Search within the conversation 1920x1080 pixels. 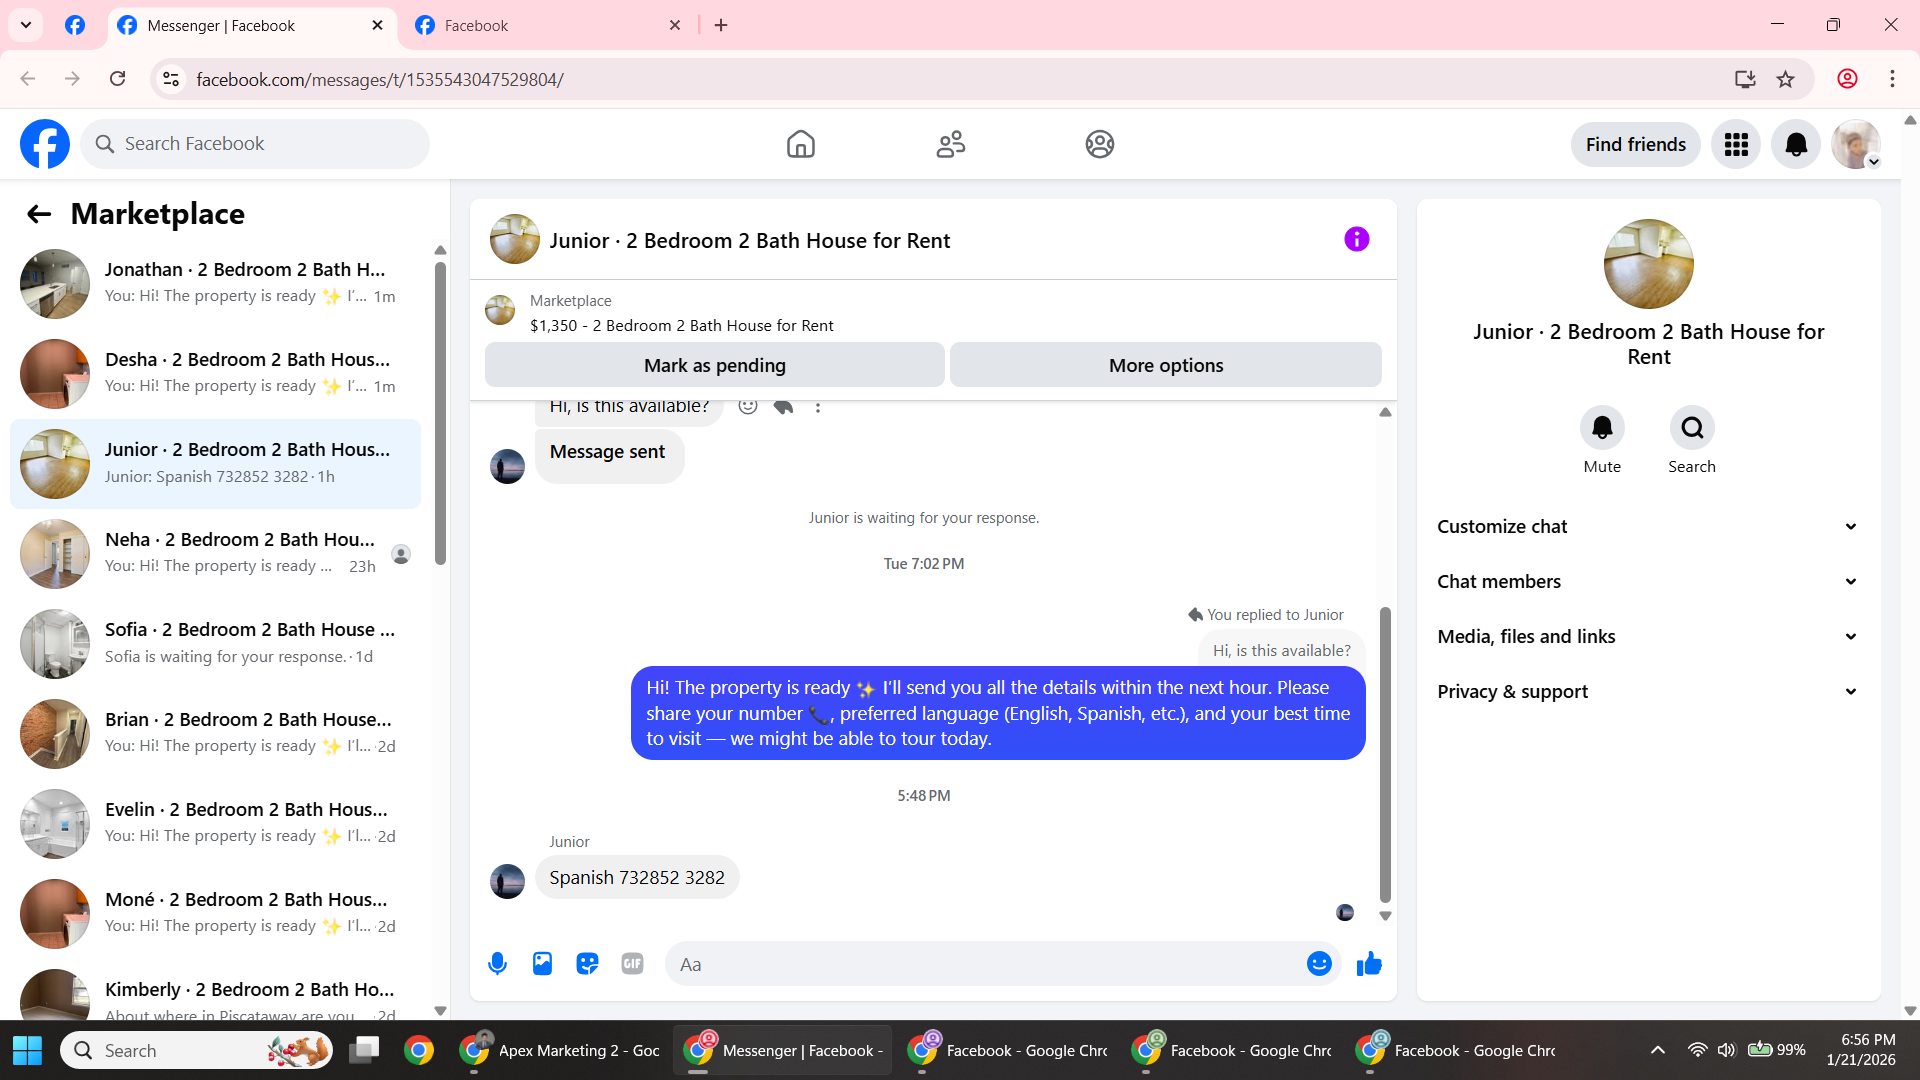[1692, 428]
